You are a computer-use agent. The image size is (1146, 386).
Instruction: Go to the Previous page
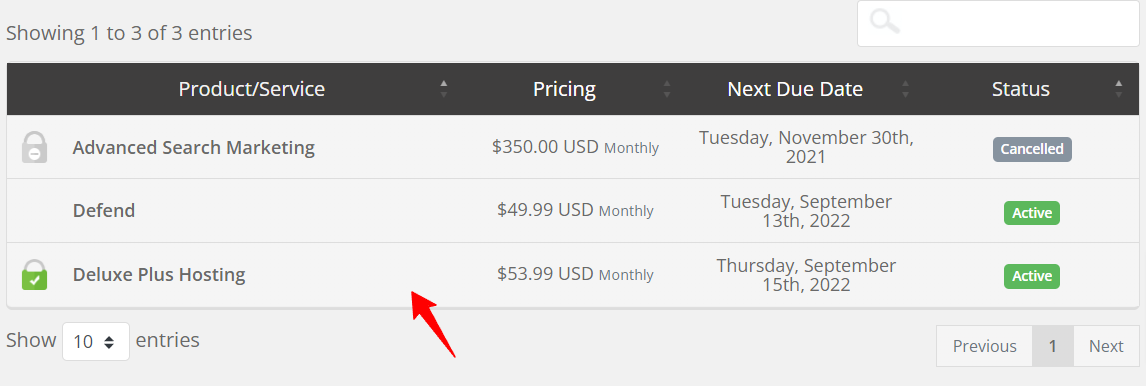984,346
